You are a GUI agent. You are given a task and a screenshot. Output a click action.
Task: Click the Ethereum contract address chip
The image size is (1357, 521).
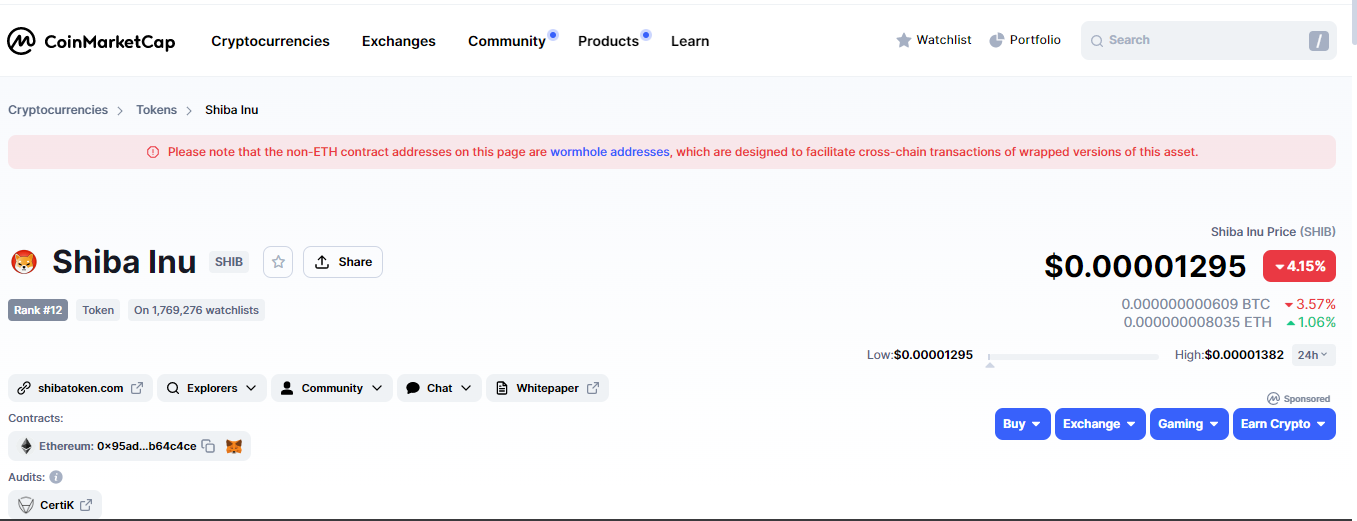point(129,446)
